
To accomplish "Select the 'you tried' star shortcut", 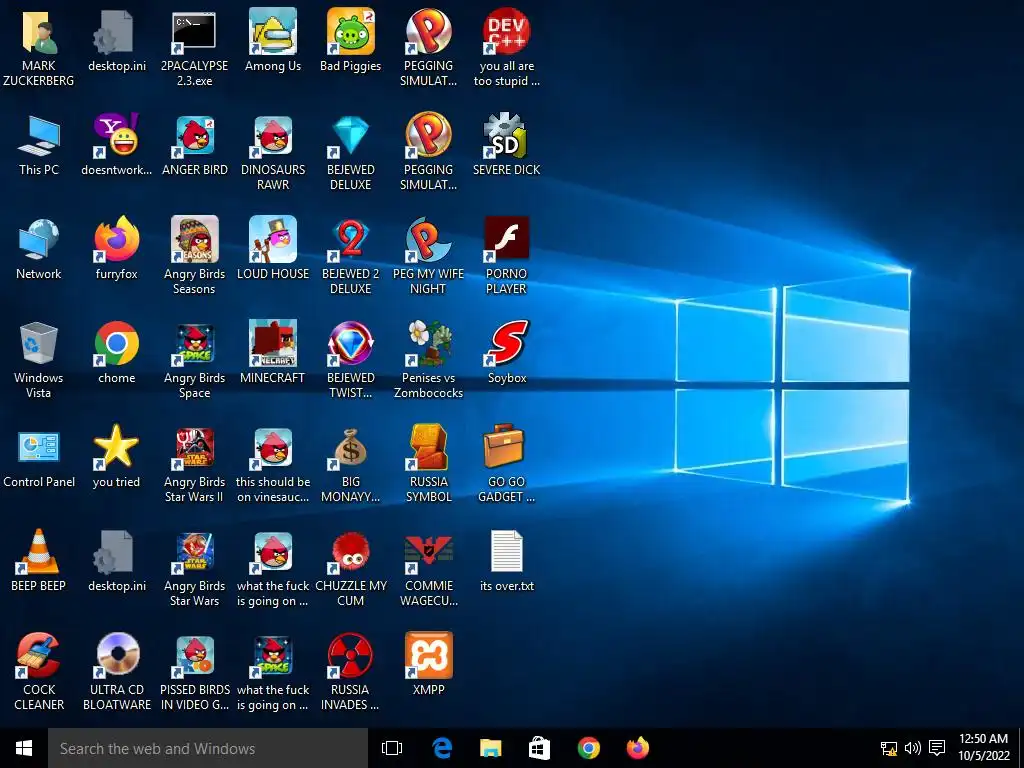I will click(116, 447).
